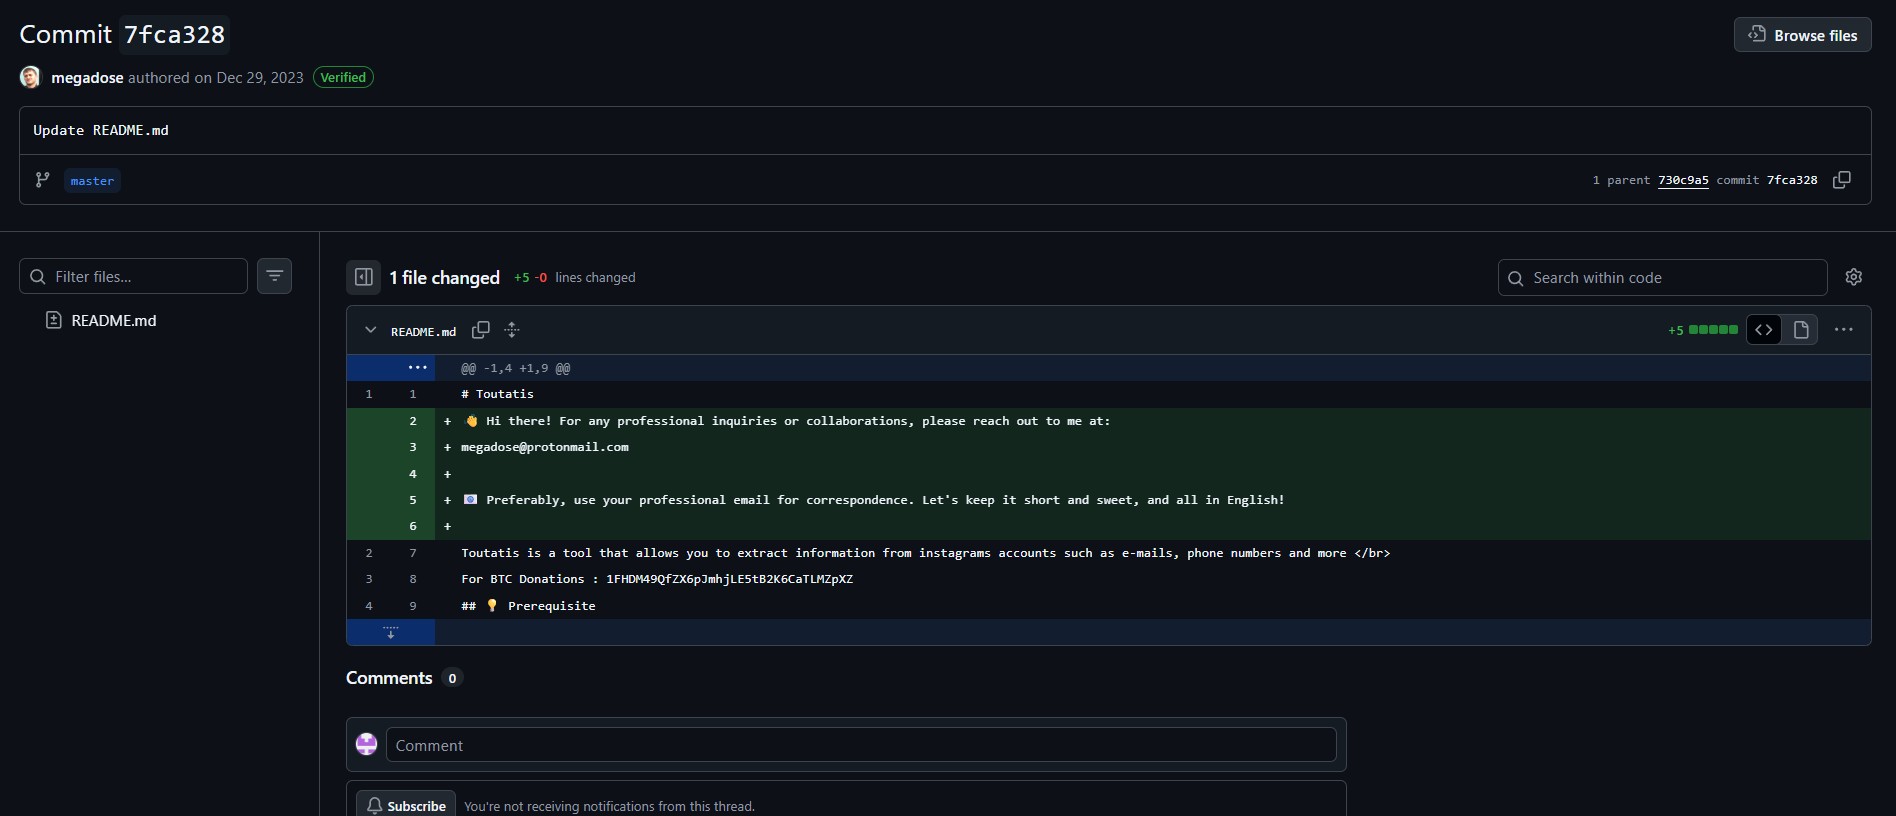The image size is (1896, 816).
Task: Open more options for README.md
Action: [x=1843, y=330]
